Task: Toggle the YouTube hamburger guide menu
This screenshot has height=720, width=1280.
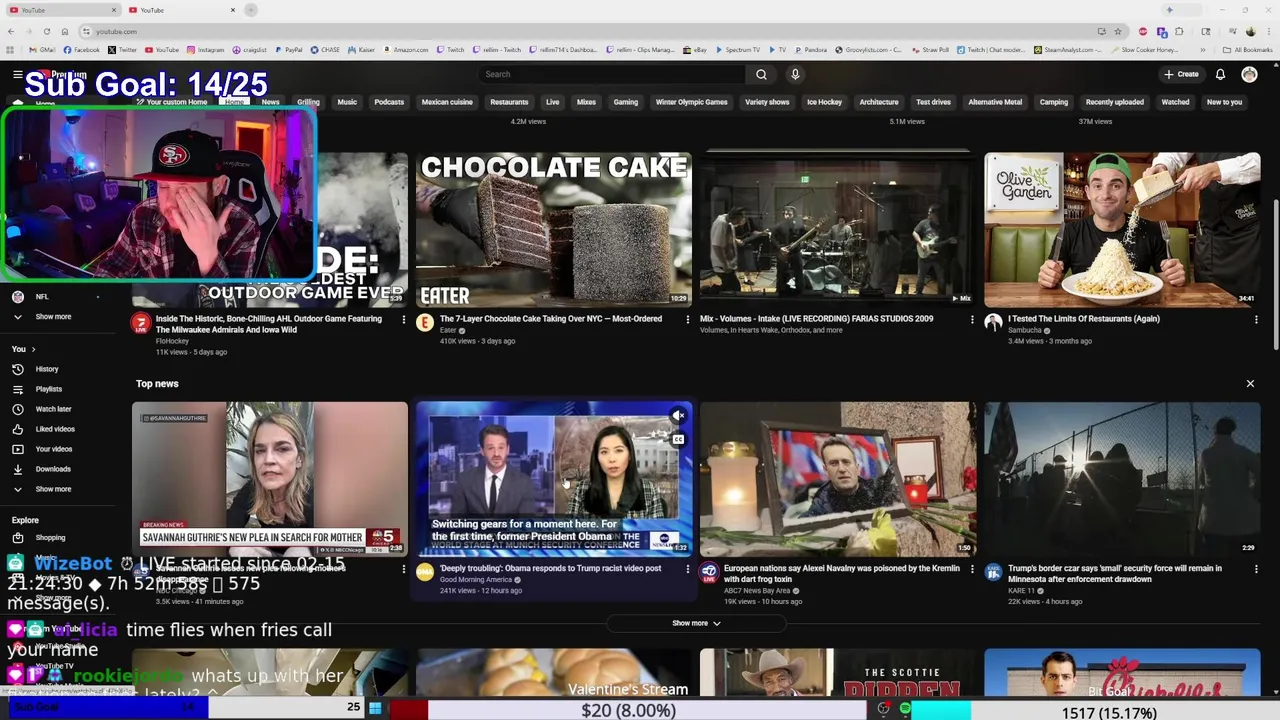Action: point(17,75)
